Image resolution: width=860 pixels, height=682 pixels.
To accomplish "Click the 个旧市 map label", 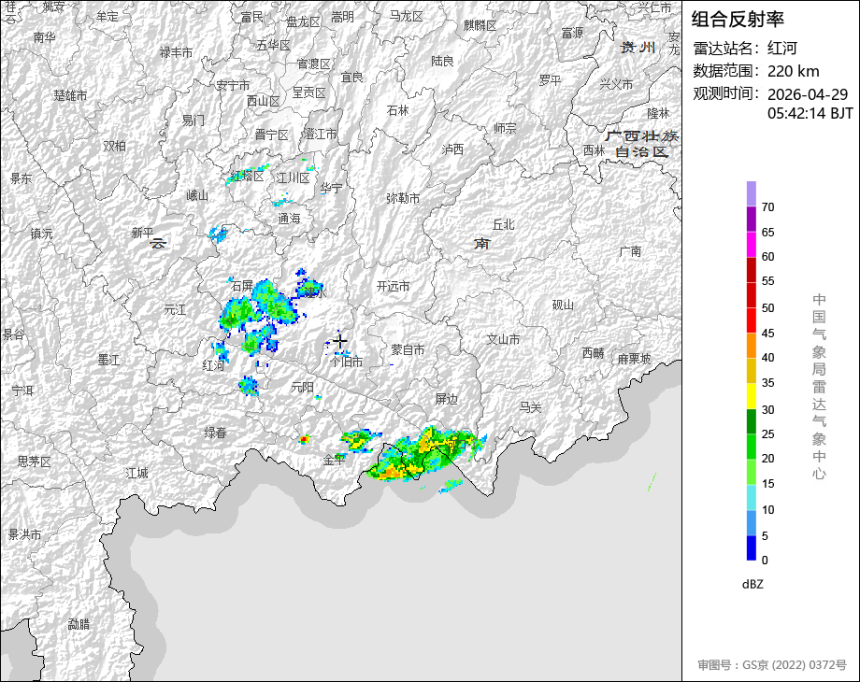I will (x=347, y=362).
